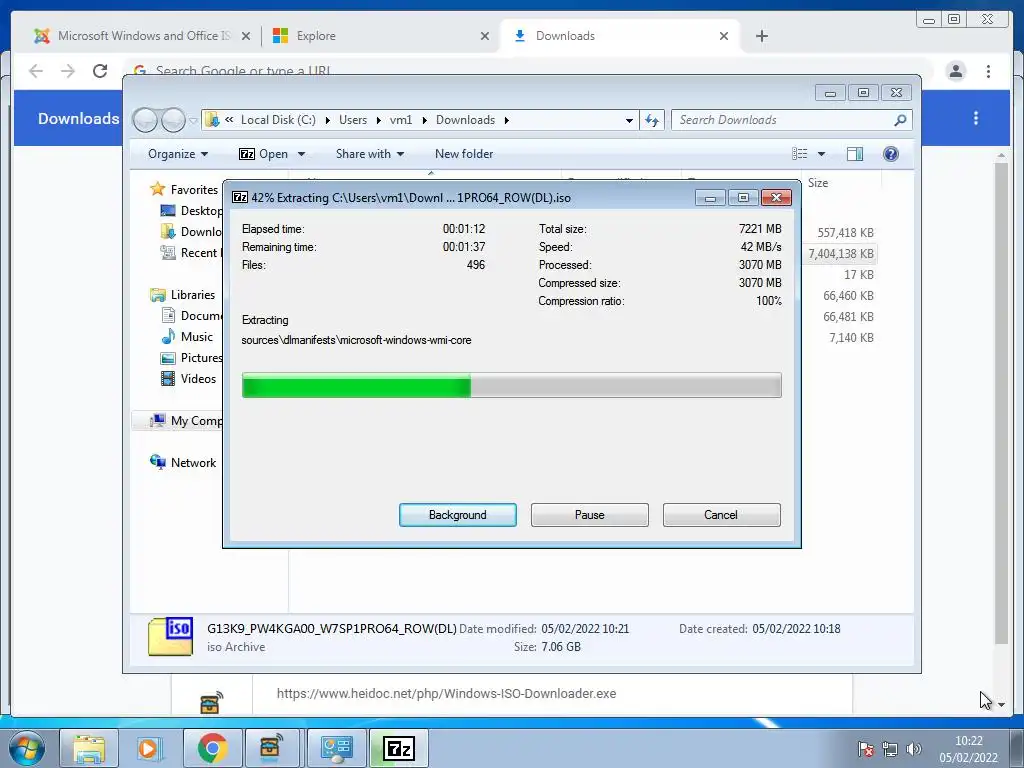Click the Action Center flag tray icon
Viewport: 1024px width, 768px height.
tap(865, 749)
